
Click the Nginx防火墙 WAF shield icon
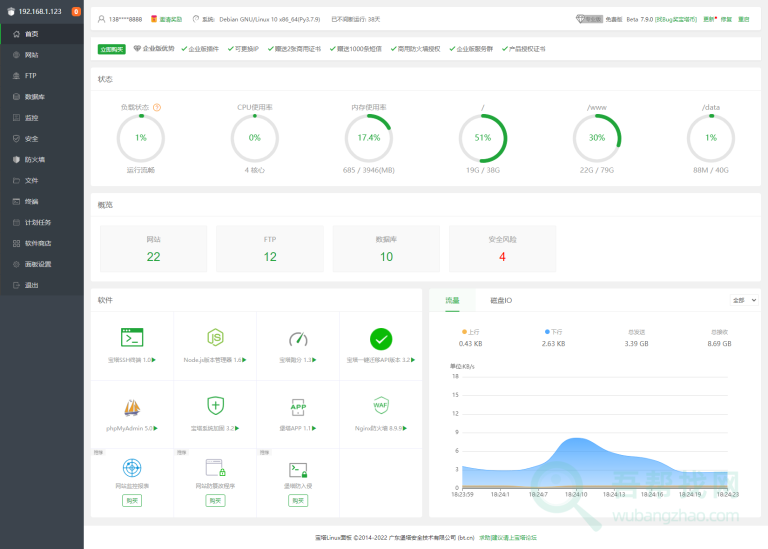pos(380,406)
